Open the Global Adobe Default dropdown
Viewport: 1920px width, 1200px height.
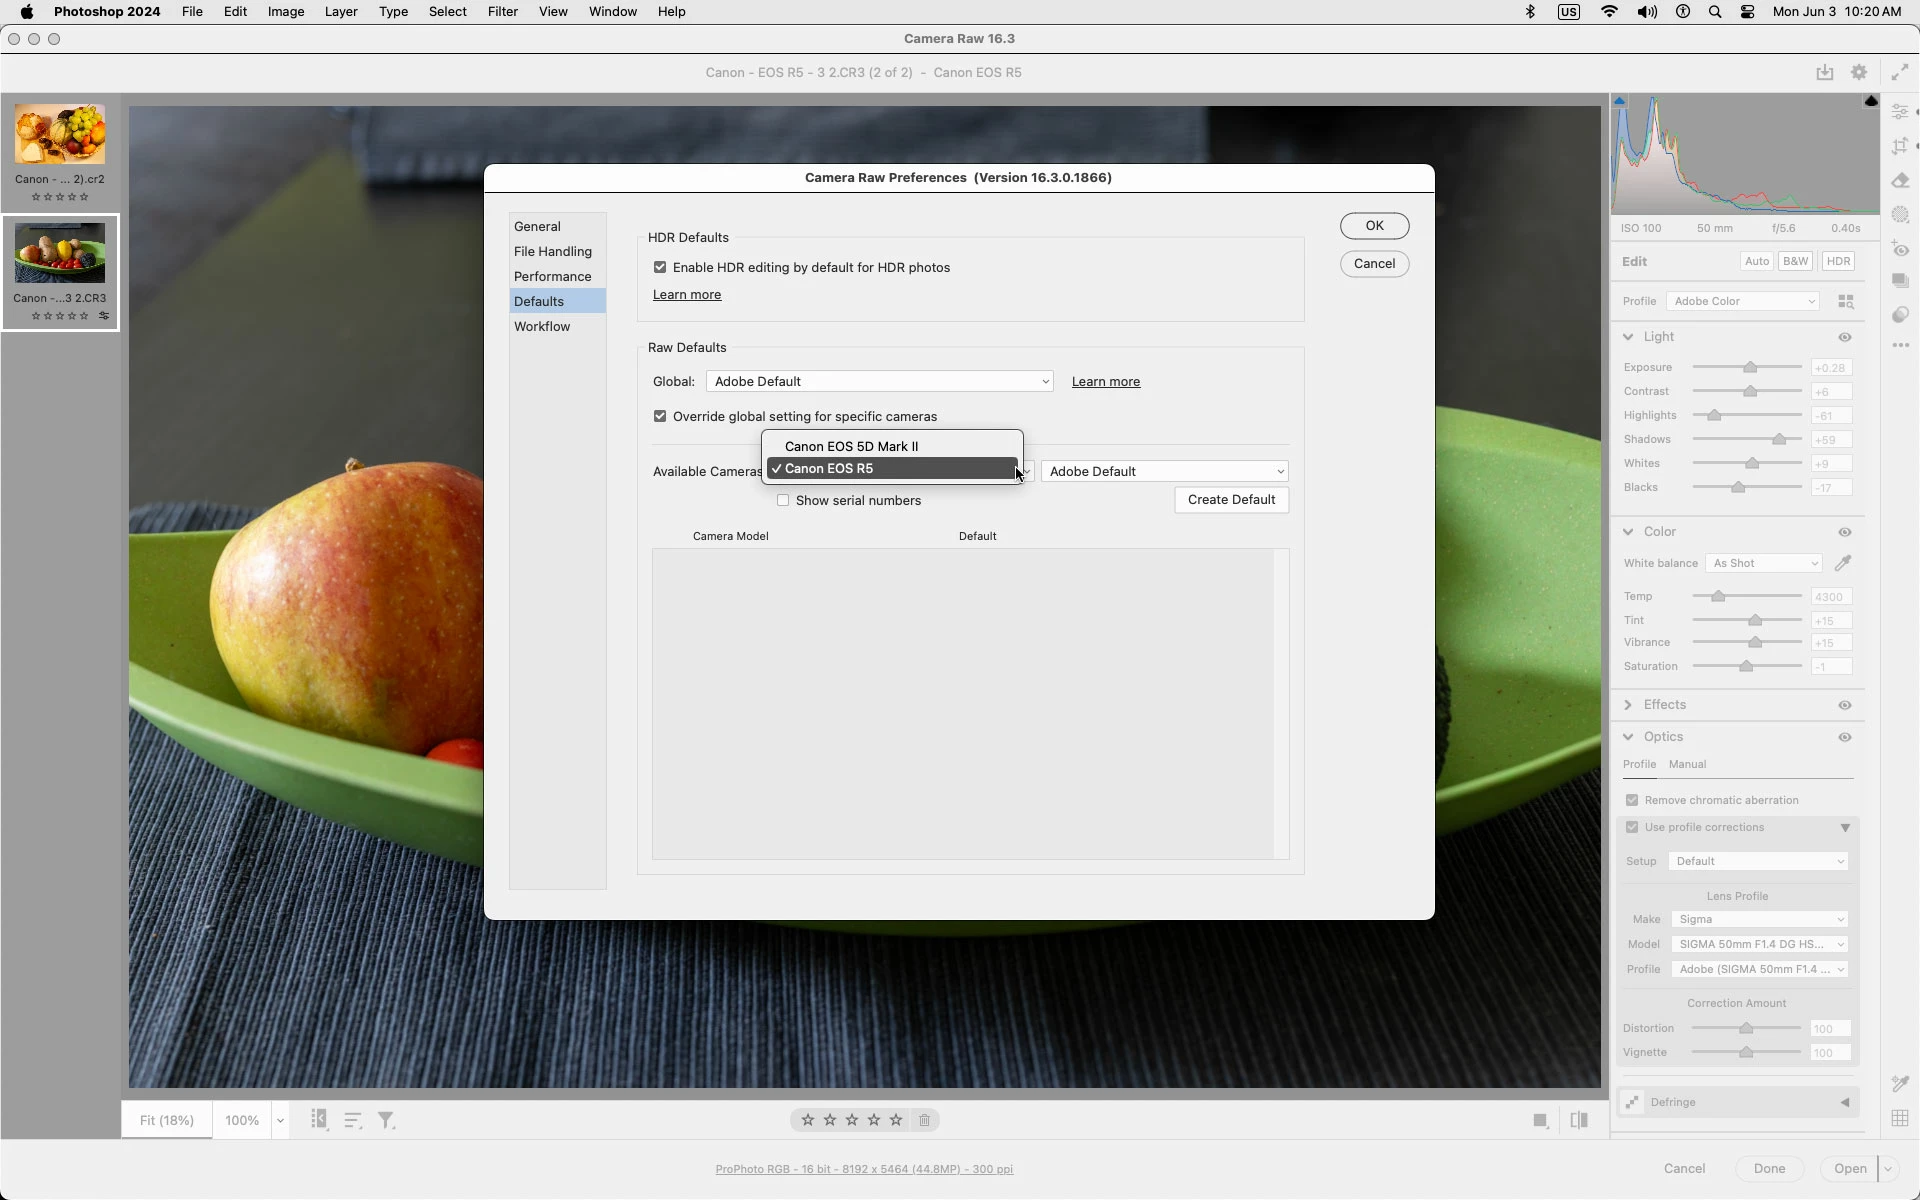tap(879, 382)
